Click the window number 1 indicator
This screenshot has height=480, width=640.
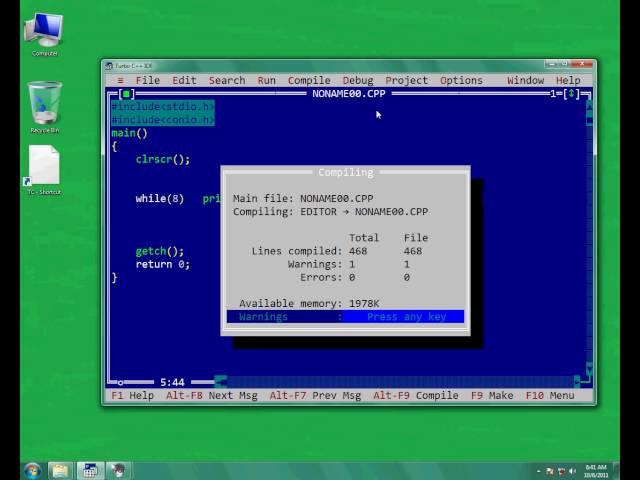point(553,94)
